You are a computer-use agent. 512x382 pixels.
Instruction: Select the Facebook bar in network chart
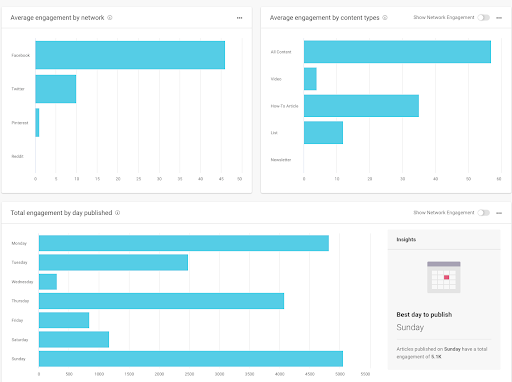point(130,55)
